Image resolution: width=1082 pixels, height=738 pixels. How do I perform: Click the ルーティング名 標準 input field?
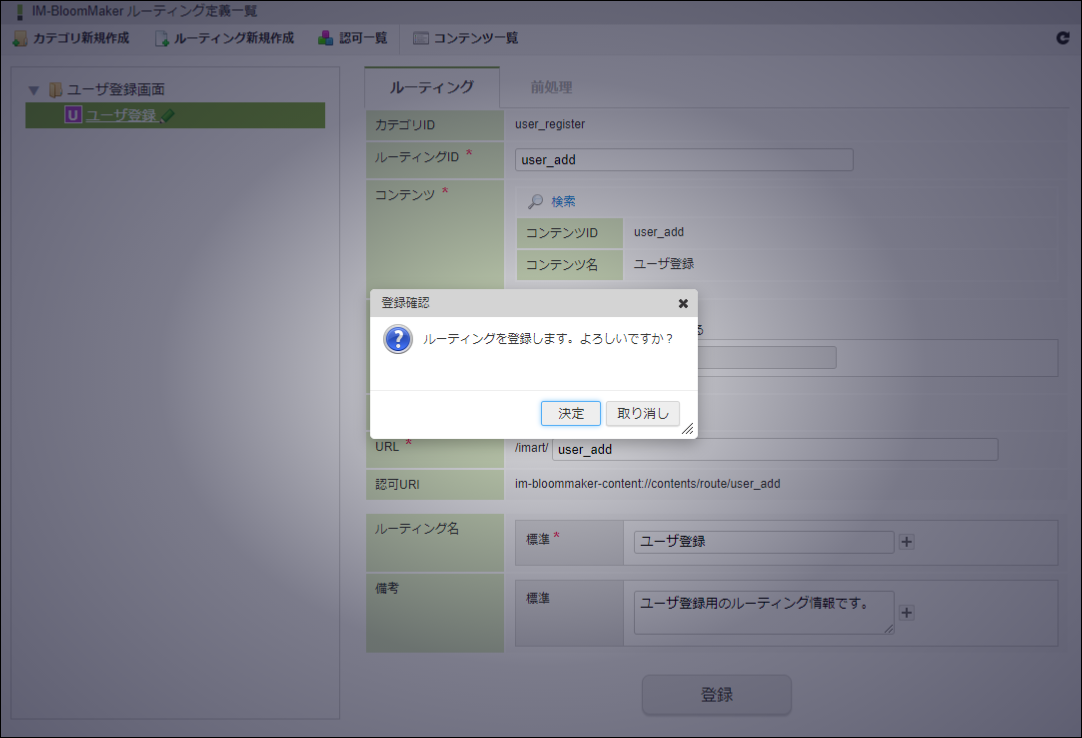(x=764, y=542)
